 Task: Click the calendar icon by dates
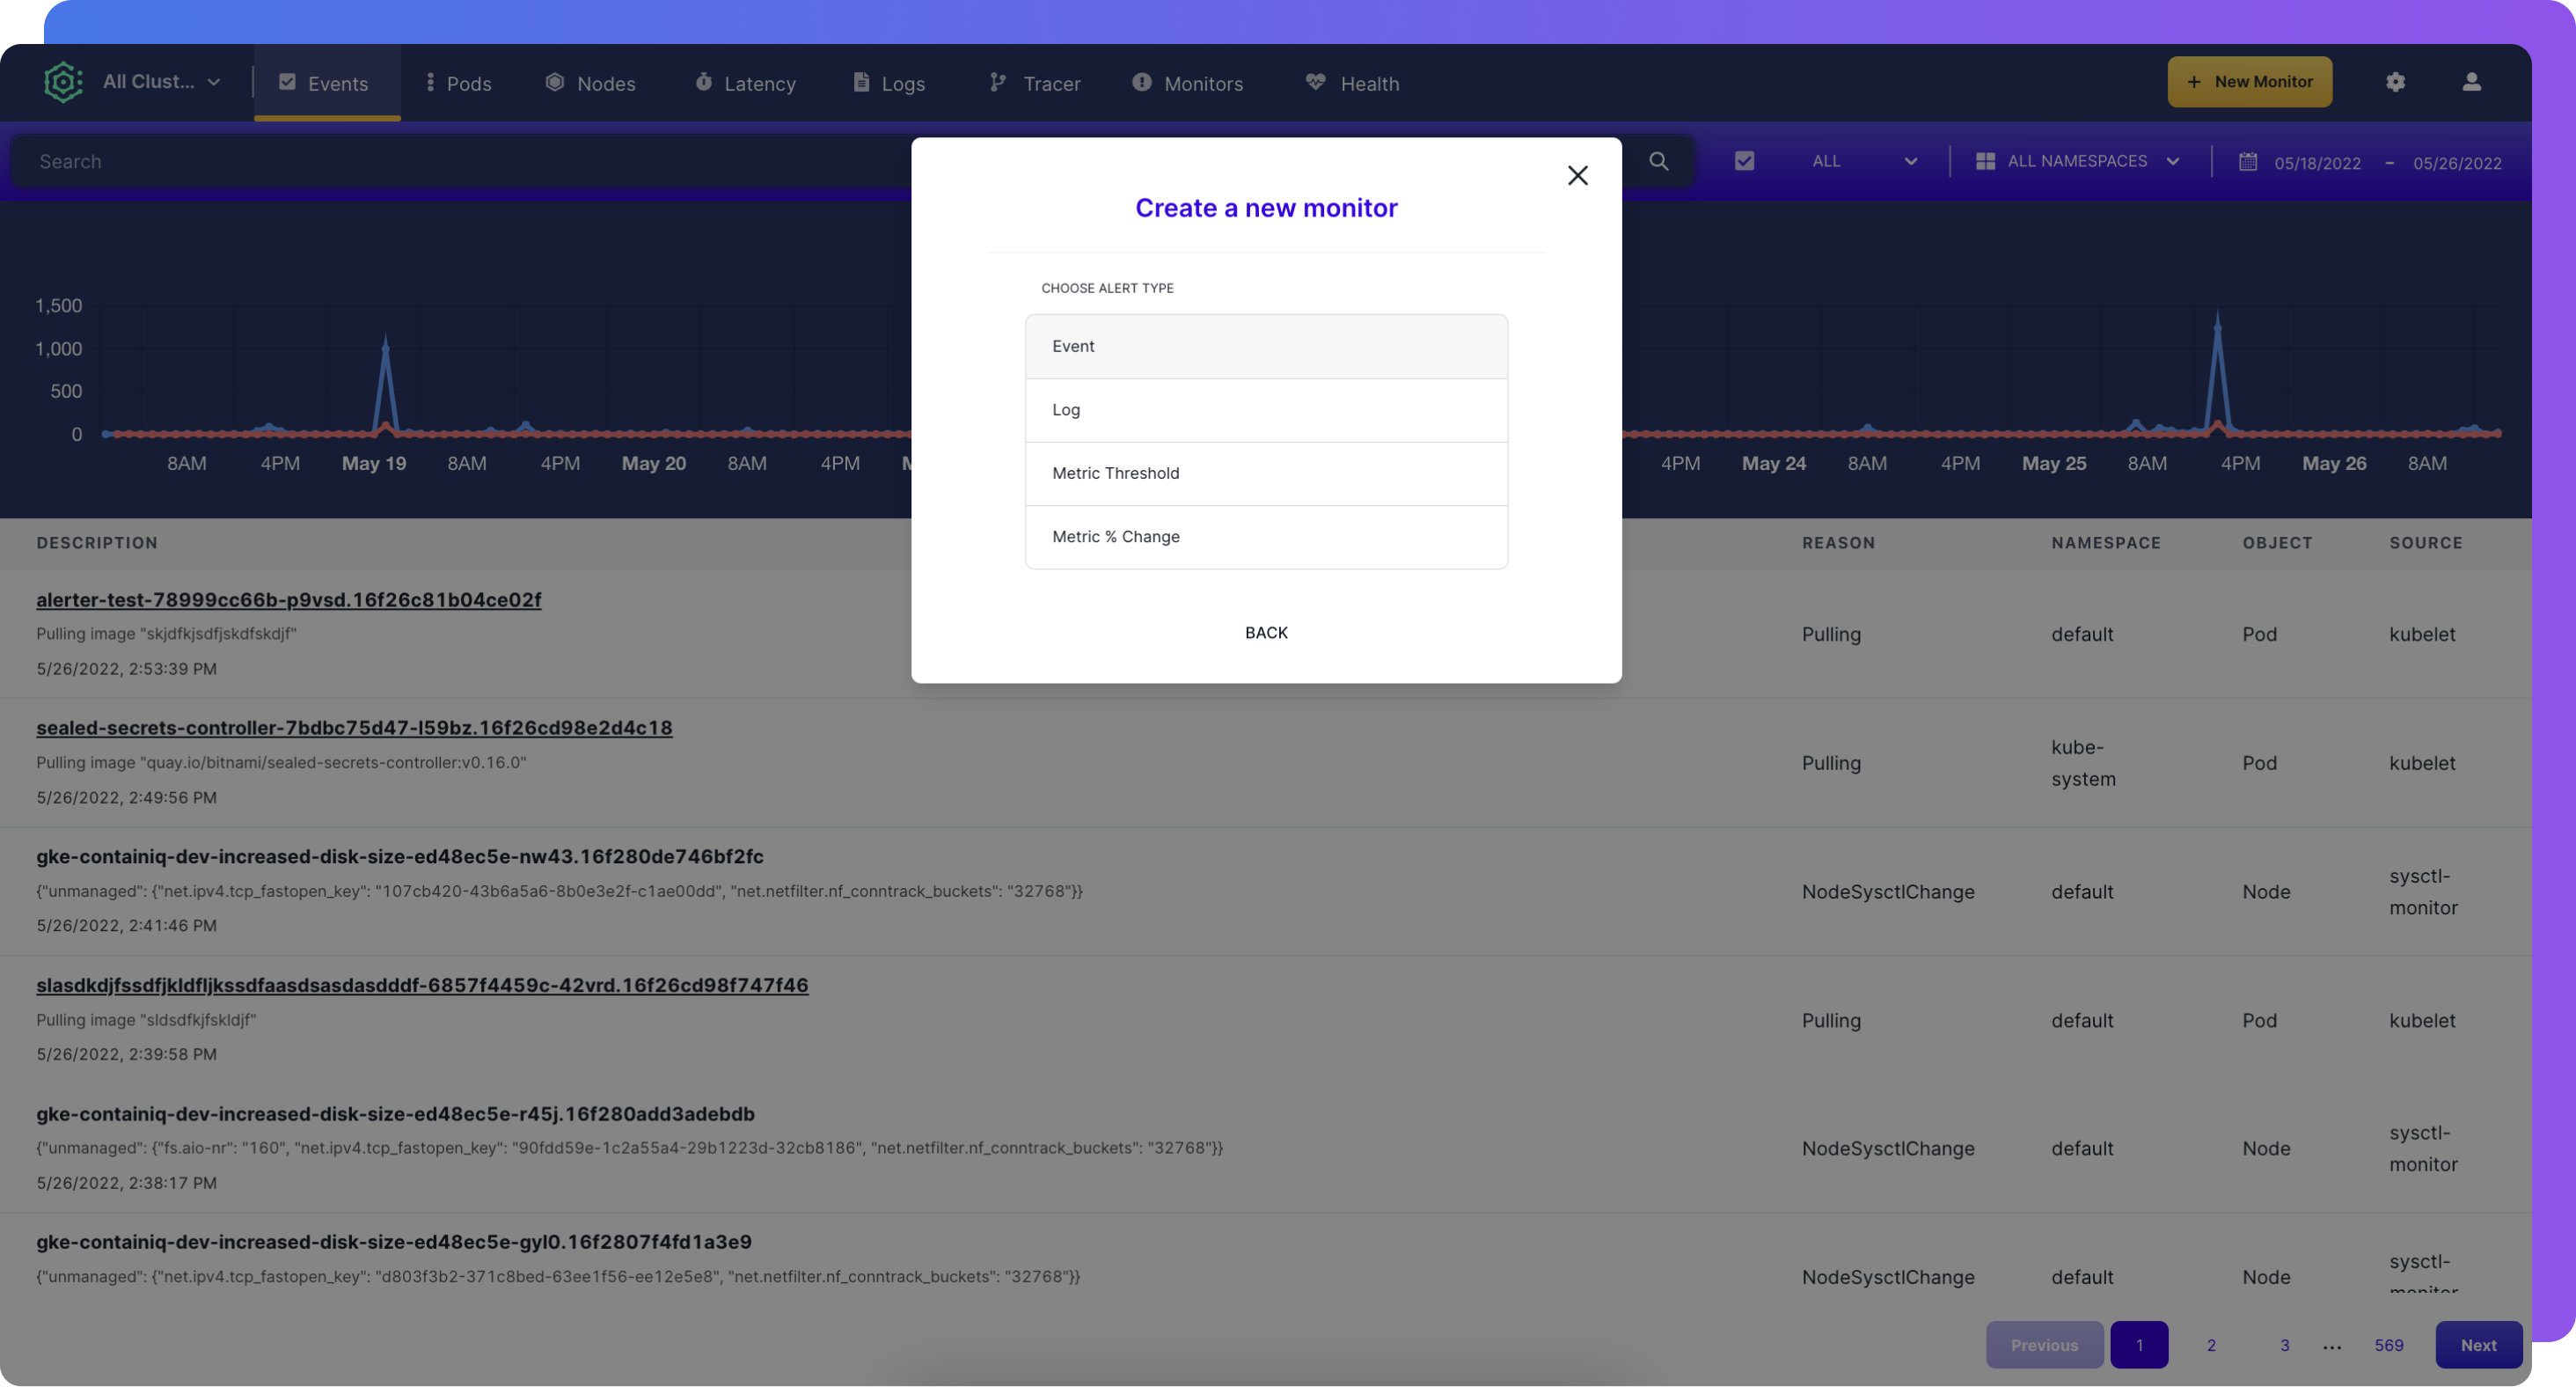[x=2247, y=162]
